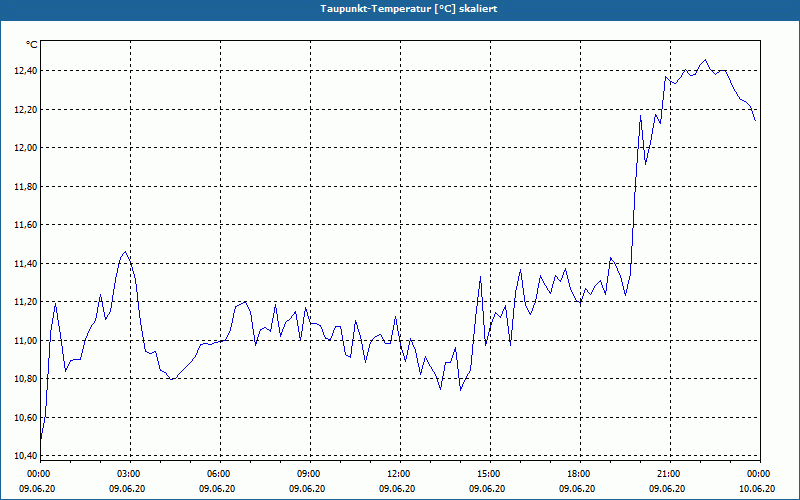Select the y-axis value '11,80'
800x500 pixels.
pyautogui.click(x=26, y=187)
